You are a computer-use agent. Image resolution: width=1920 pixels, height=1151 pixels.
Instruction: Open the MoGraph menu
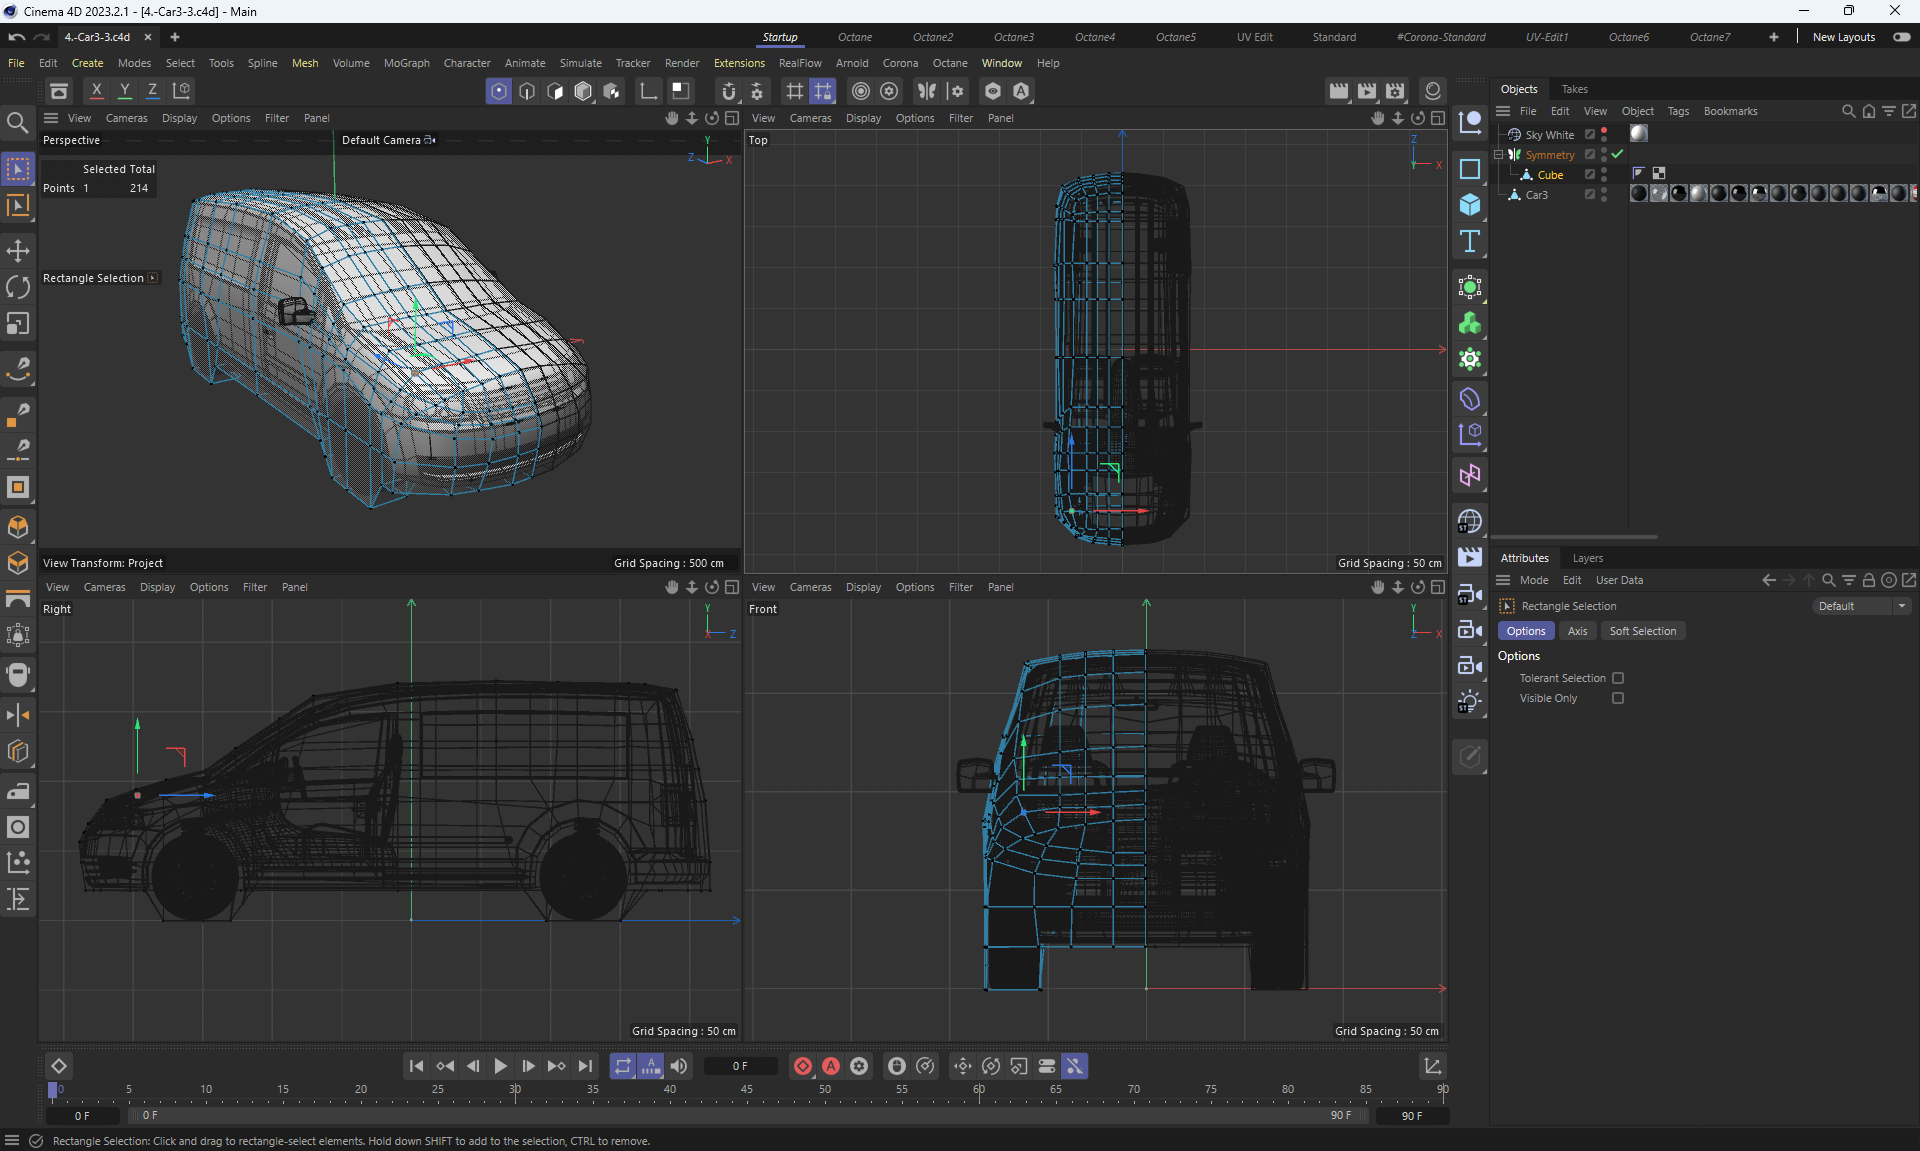coord(406,63)
